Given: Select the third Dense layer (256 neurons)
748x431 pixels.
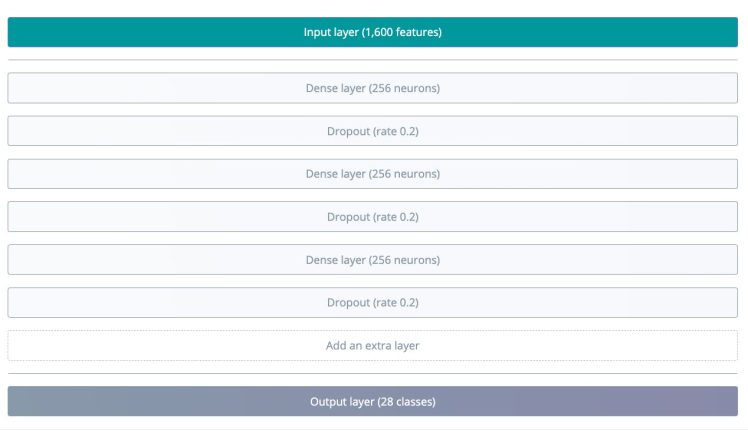Looking at the screenshot, I should click(373, 260).
